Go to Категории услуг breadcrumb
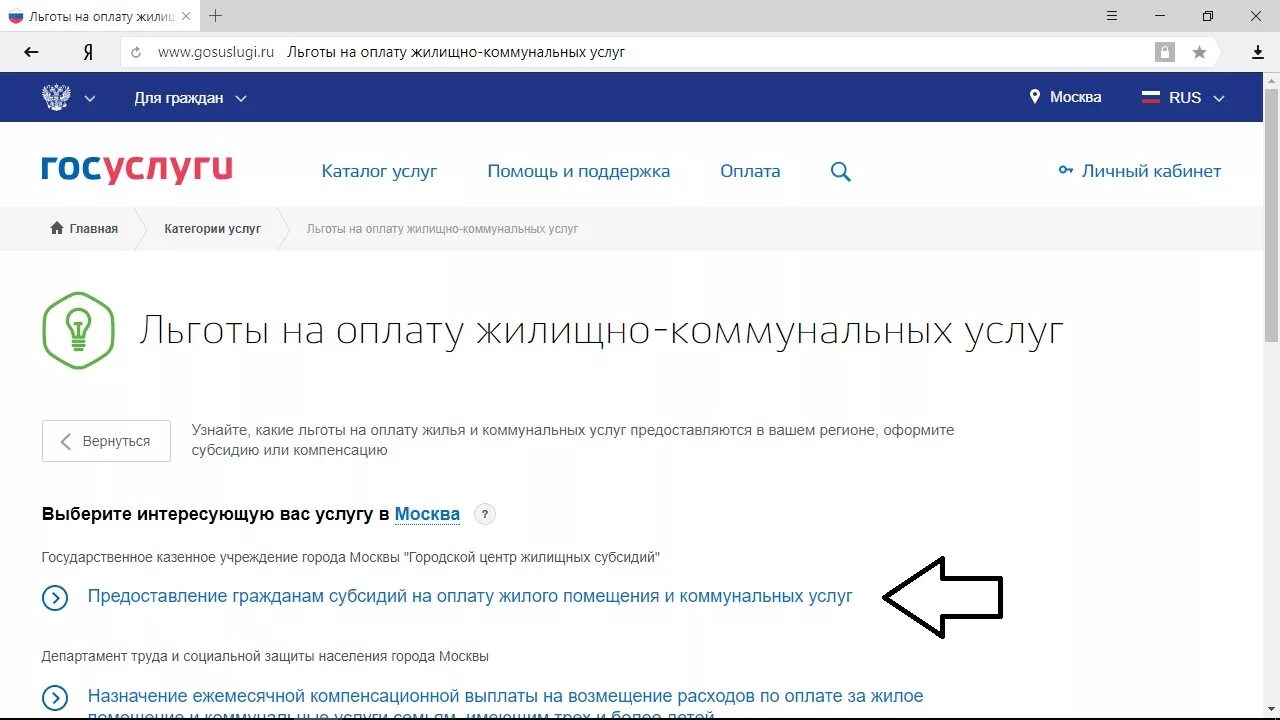 [x=213, y=229]
